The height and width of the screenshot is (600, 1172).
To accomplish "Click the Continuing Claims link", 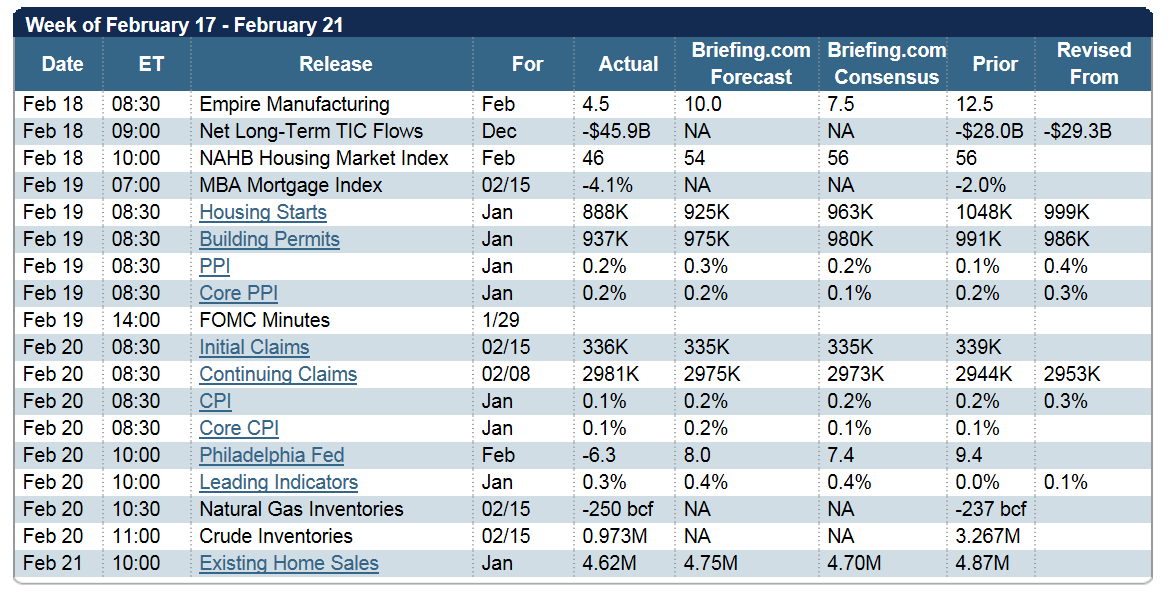I will click(278, 374).
